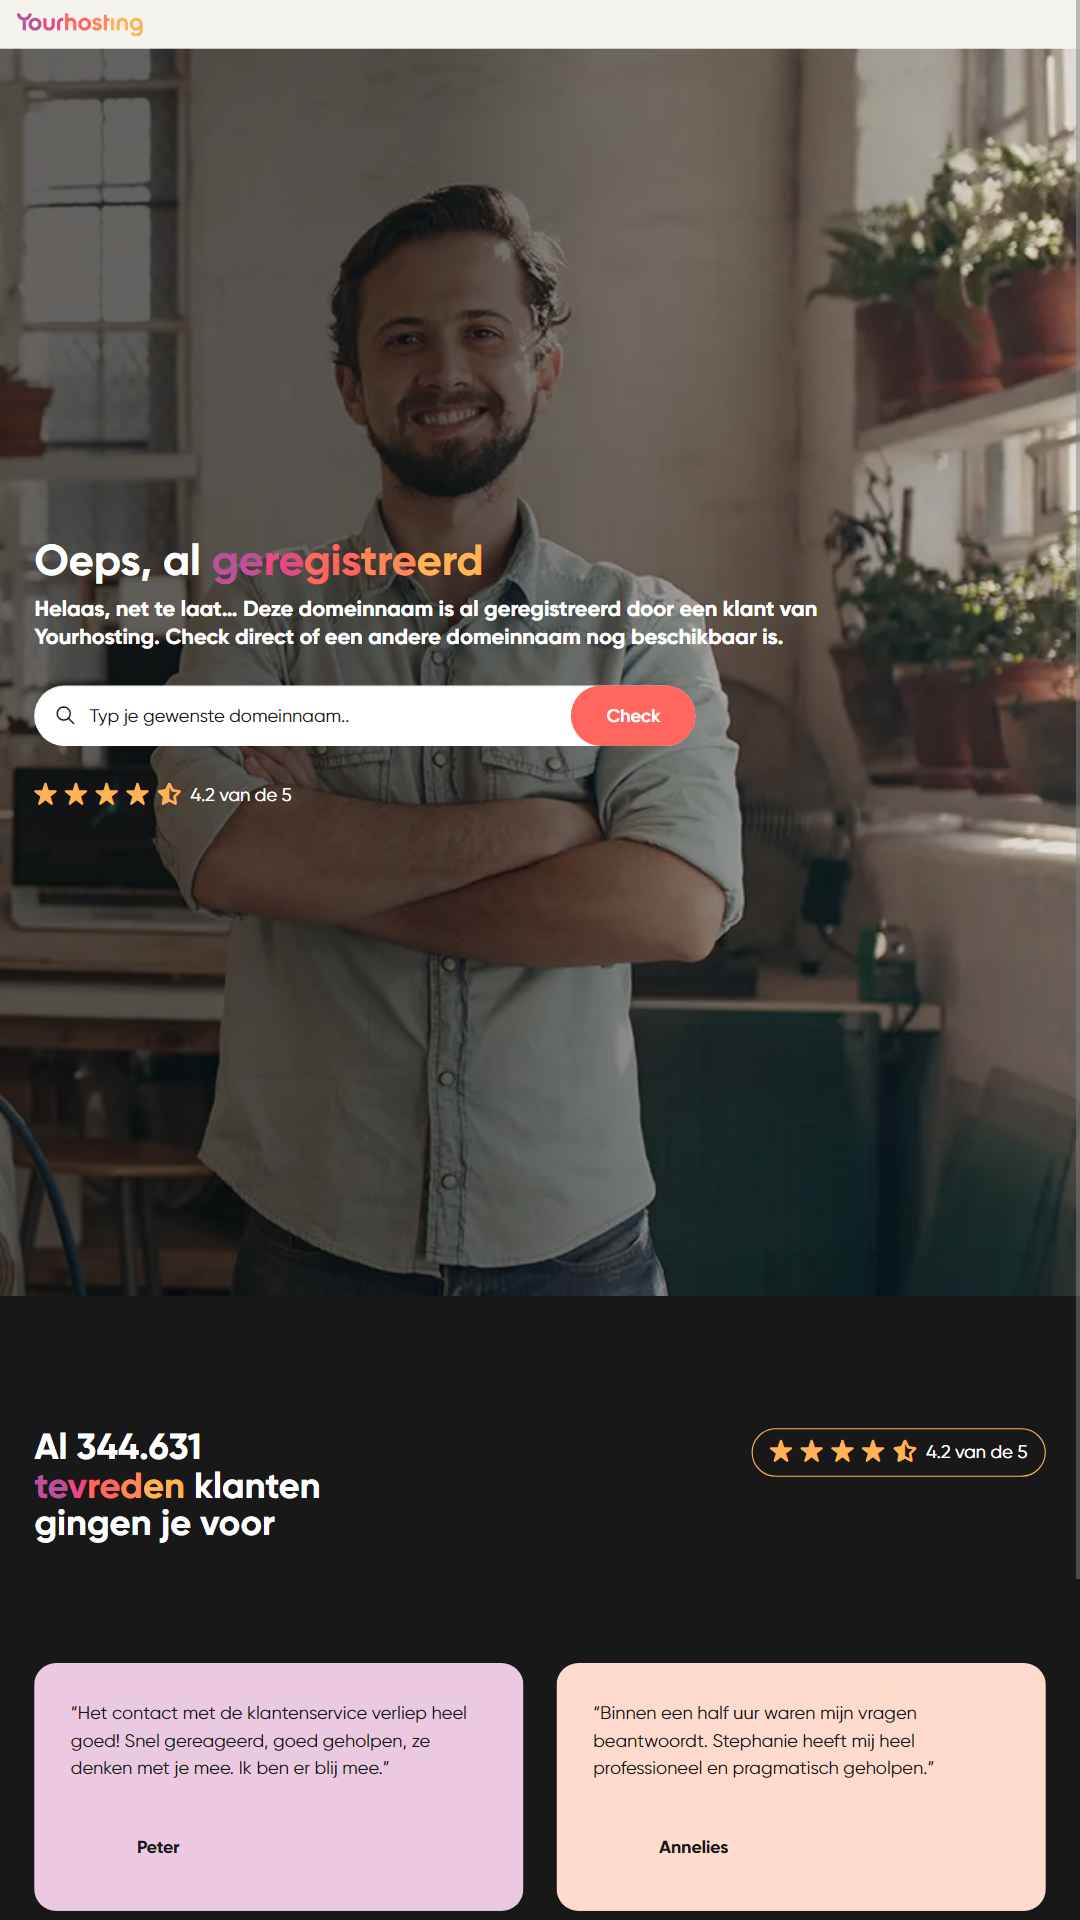The width and height of the screenshot is (1080, 1920).
Task: Click the Check button
Action: (x=633, y=716)
